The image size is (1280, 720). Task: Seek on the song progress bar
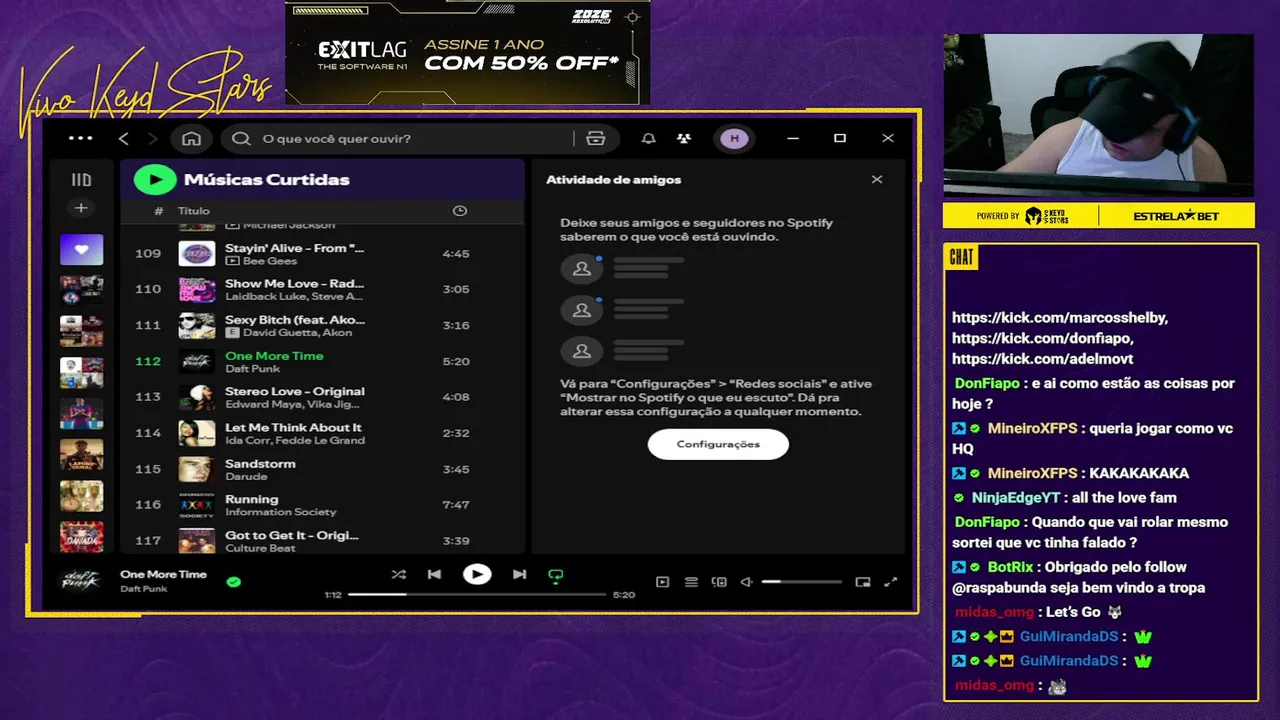click(477, 594)
